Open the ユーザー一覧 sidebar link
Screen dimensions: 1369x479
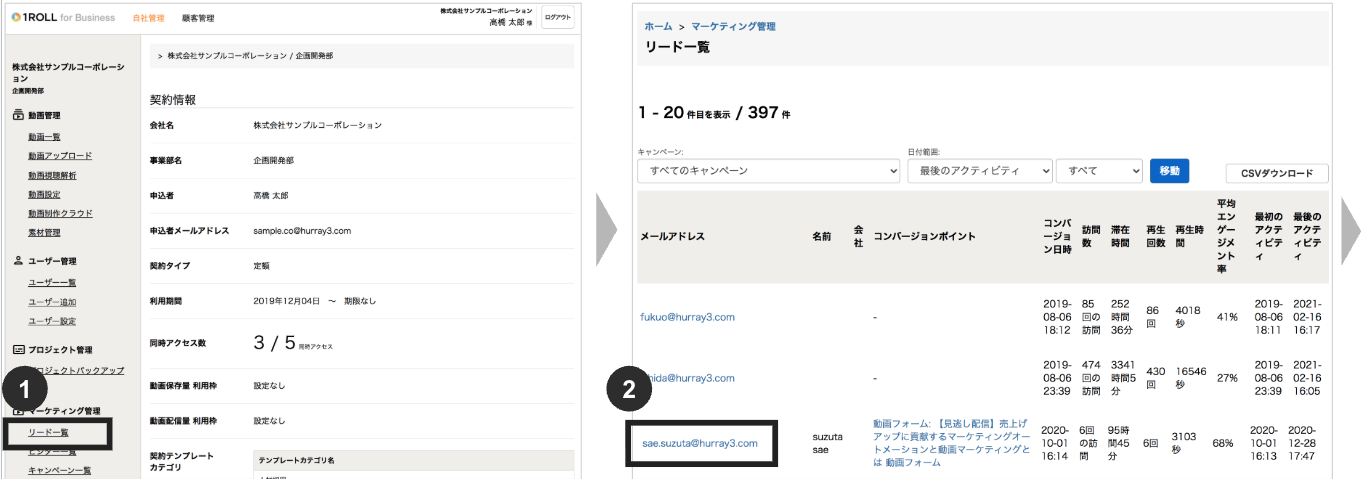(x=52, y=282)
